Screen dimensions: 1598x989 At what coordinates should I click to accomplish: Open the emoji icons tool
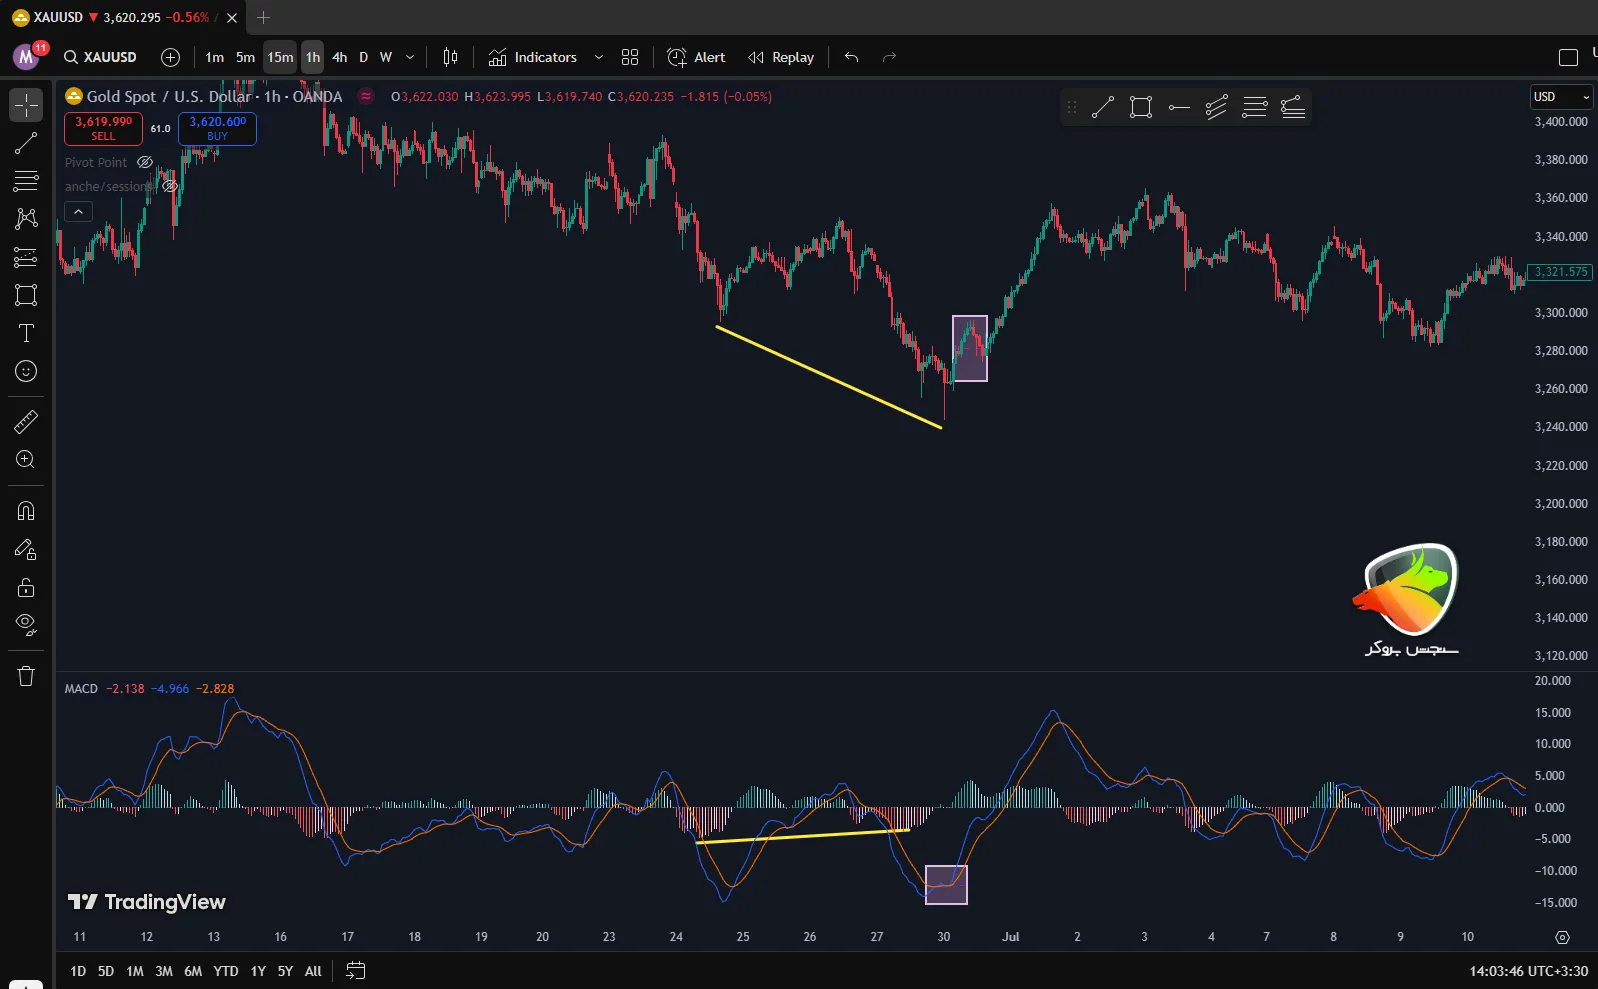[26, 371]
